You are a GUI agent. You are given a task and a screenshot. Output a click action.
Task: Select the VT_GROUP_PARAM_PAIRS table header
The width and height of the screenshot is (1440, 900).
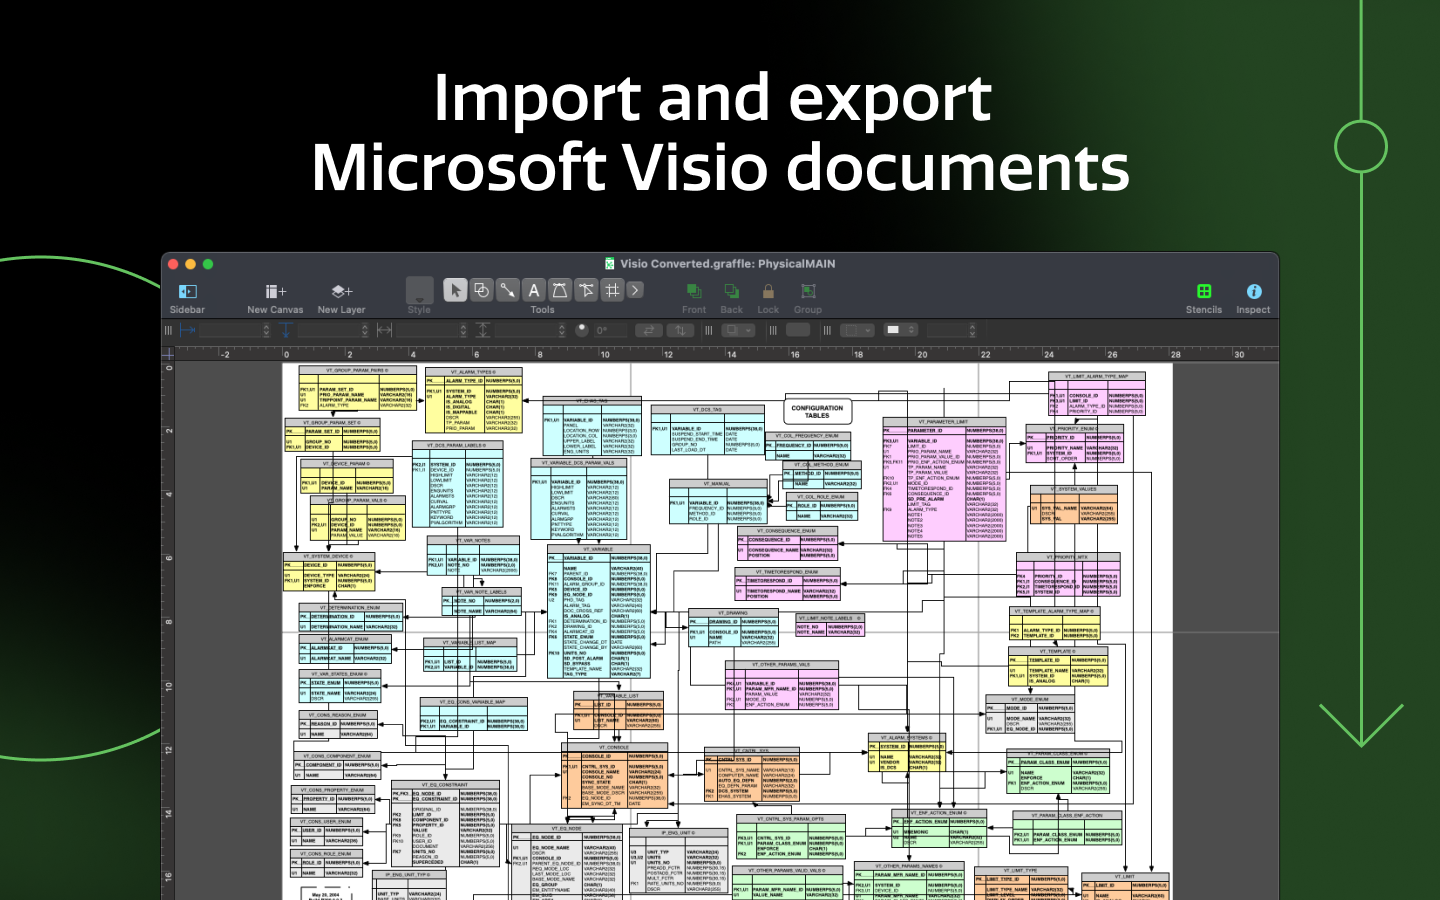(357, 370)
